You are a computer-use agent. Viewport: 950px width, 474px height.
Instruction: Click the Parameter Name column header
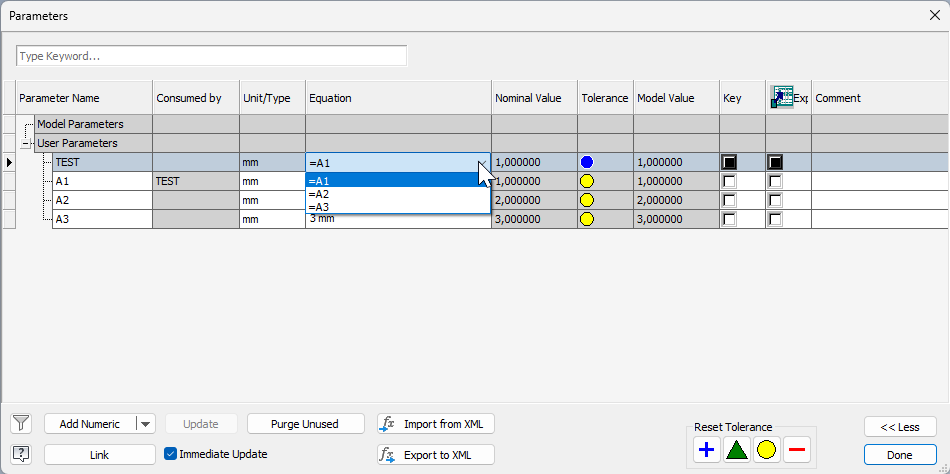[x=84, y=98]
